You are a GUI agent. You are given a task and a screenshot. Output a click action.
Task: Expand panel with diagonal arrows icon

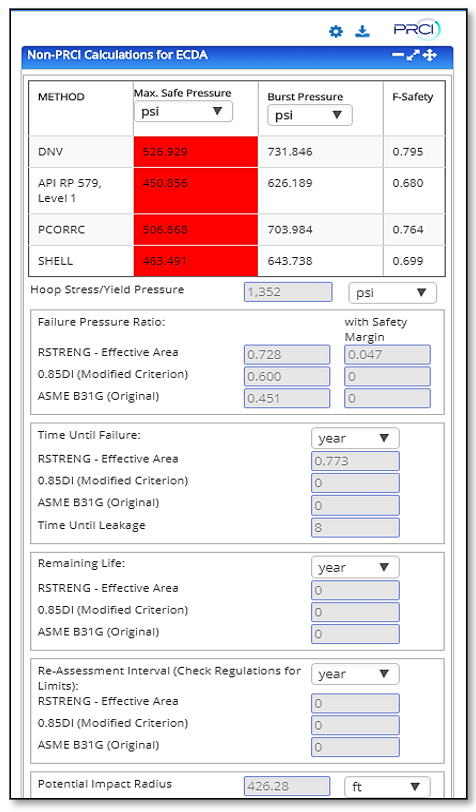pyautogui.click(x=413, y=55)
